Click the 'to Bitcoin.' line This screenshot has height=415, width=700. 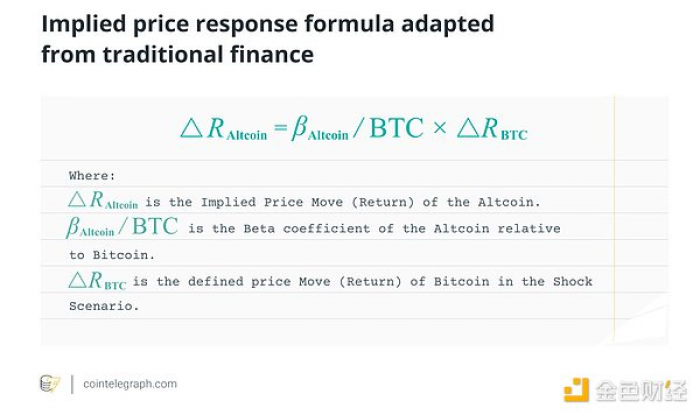coord(104,255)
